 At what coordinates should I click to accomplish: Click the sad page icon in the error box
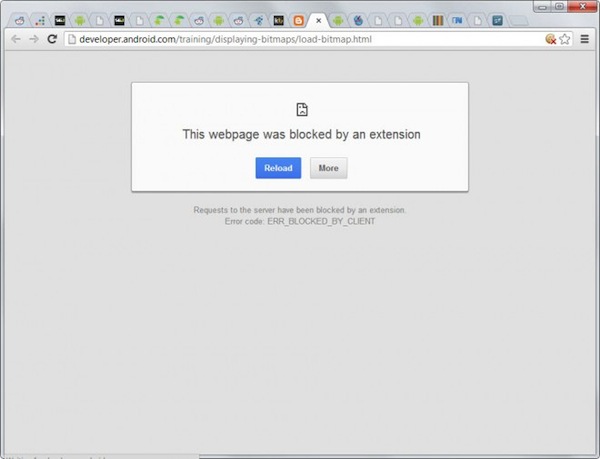(x=302, y=109)
